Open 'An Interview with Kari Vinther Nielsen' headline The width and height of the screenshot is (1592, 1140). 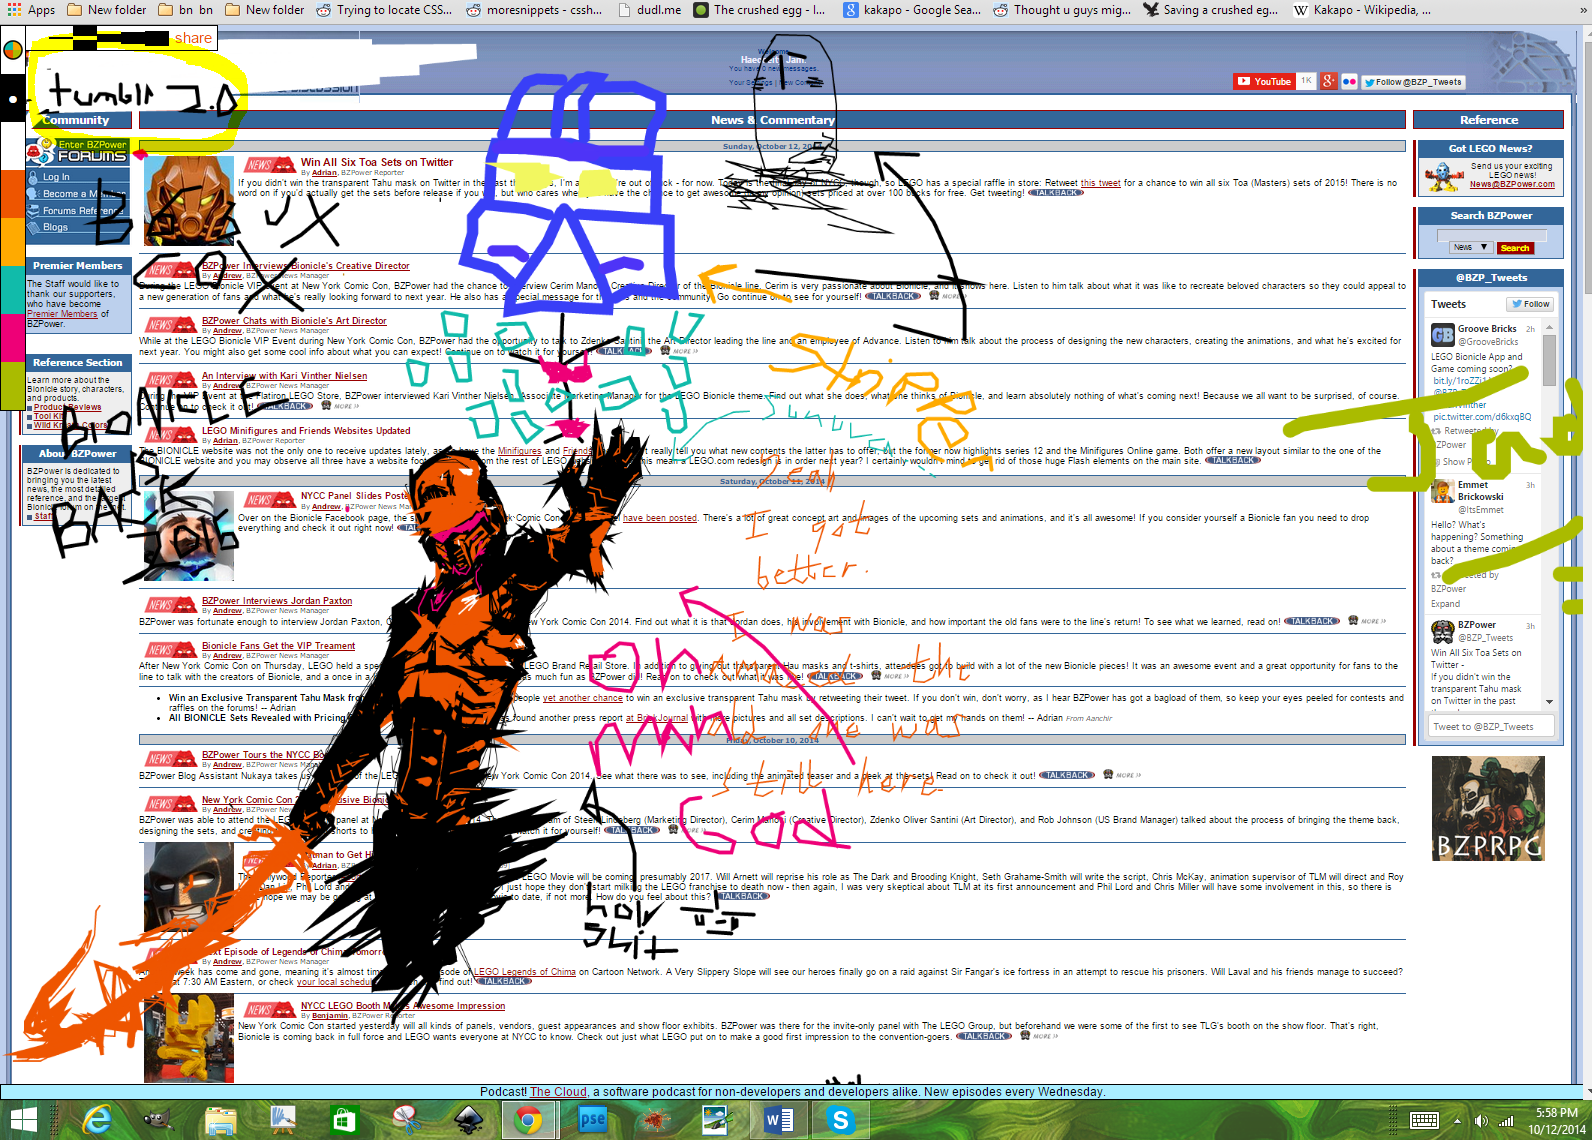pyautogui.click(x=284, y=376)
